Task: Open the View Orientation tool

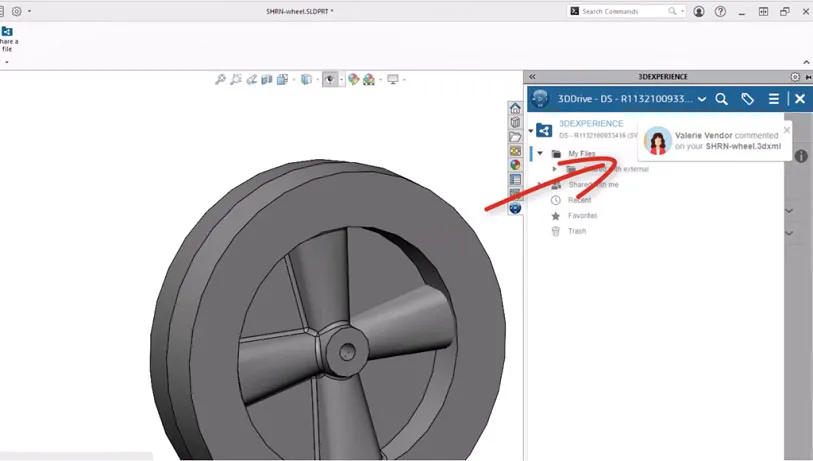Action: point(282,79)
